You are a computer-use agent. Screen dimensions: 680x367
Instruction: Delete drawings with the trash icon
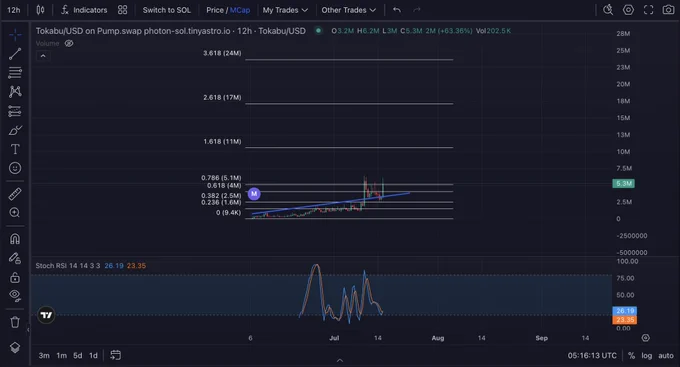coord(15,322)
